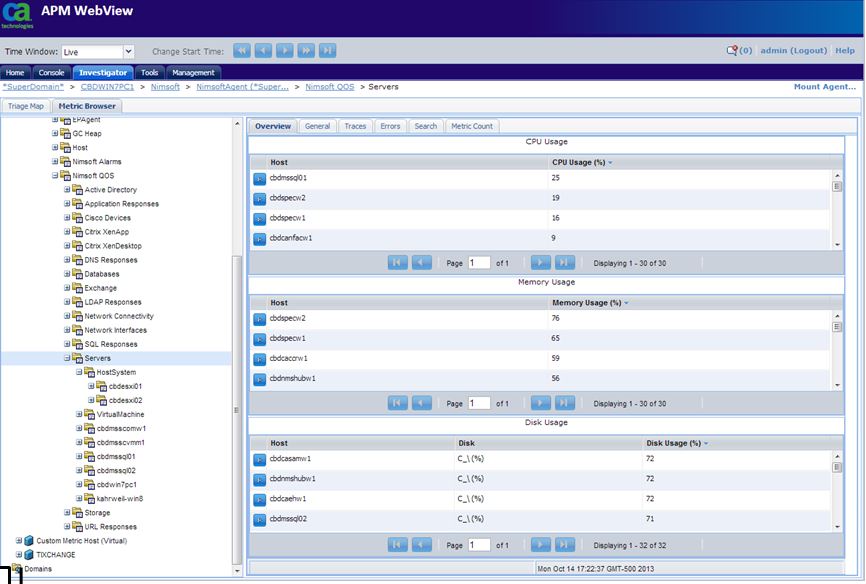Go to first page of CPU Usage table

398,262
